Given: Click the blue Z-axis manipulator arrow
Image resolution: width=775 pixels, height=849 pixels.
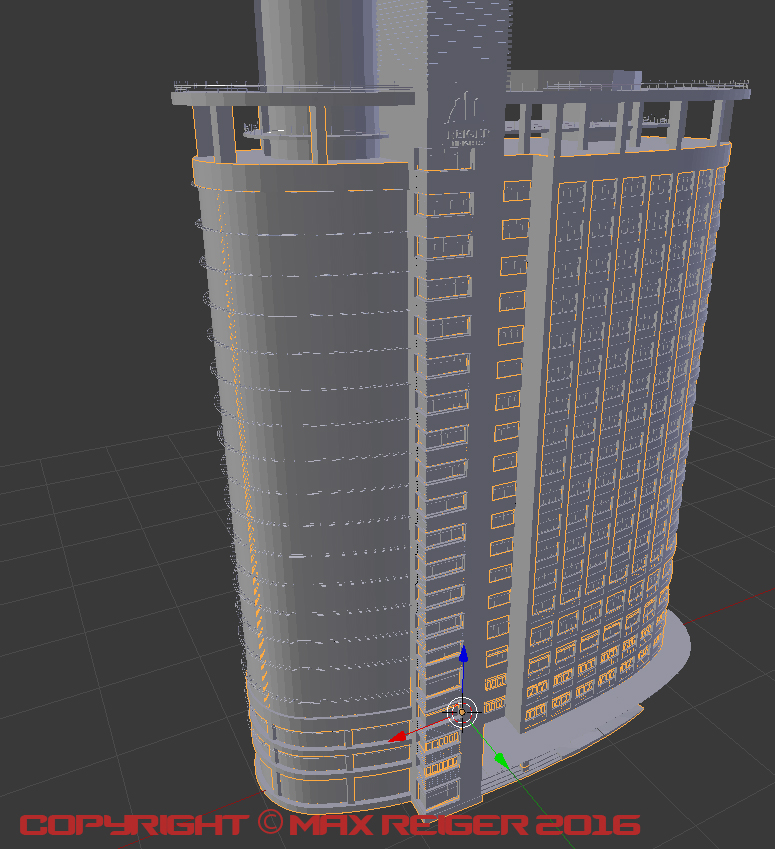Looking at the screenshot, I should click(463, 654).
